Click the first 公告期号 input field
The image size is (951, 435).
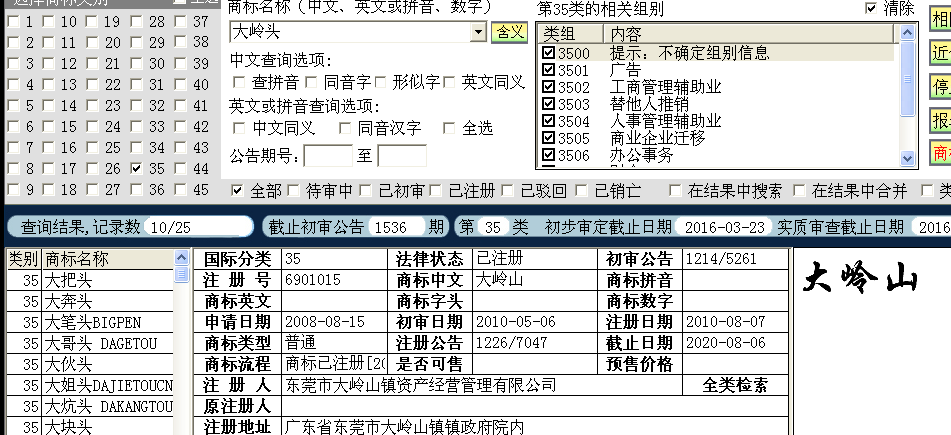pyautogui.click(x=328, y=156)
